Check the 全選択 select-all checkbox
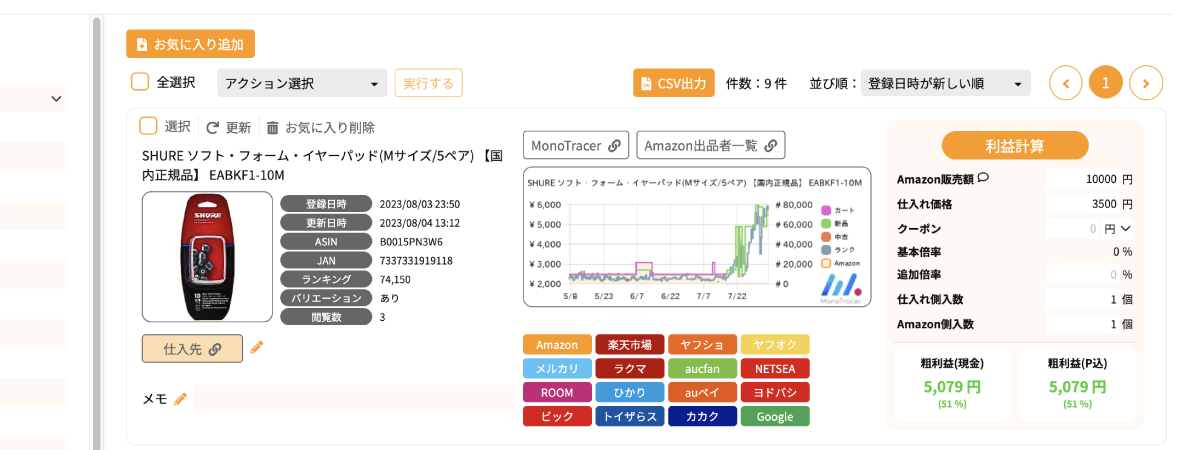Screen dimensions: 1200x450 point(140,82)
